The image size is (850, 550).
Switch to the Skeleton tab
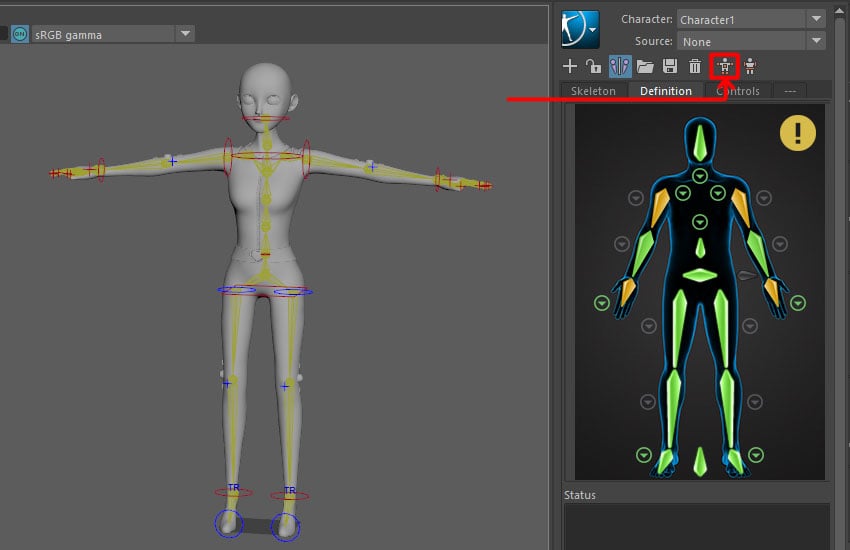(593, 91)
